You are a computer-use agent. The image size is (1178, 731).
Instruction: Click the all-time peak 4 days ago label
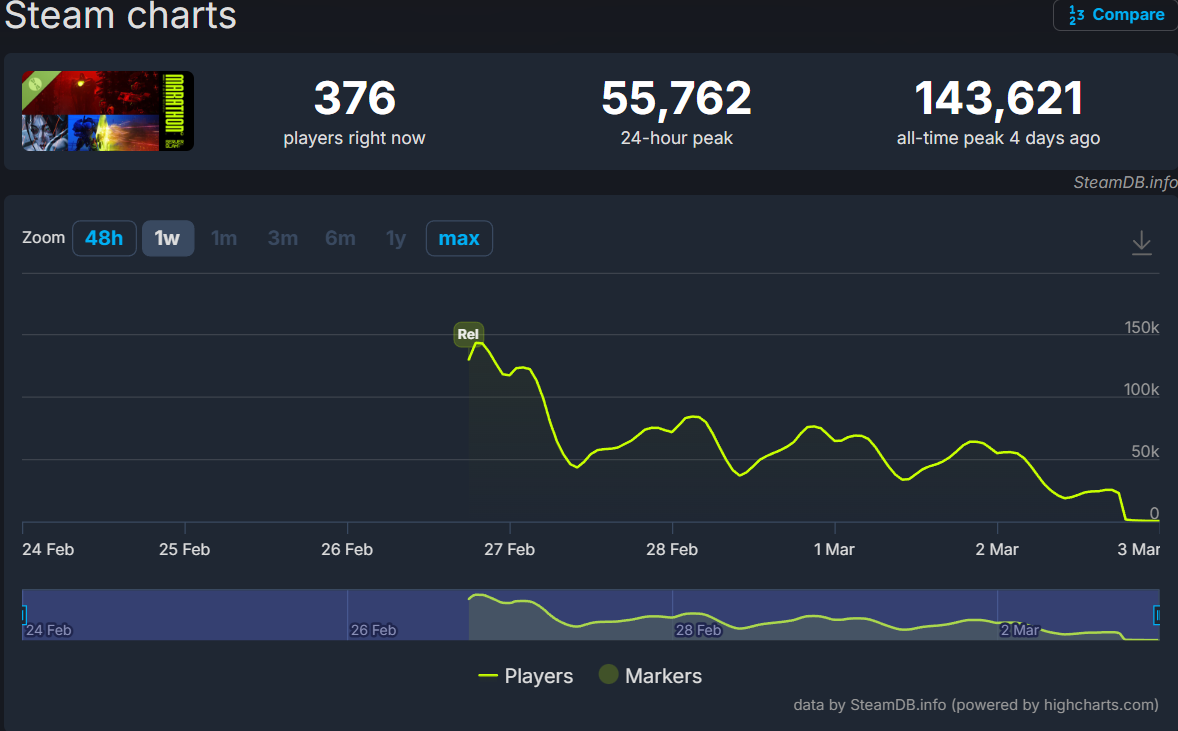pyautogui.click(x=998, y=138)
